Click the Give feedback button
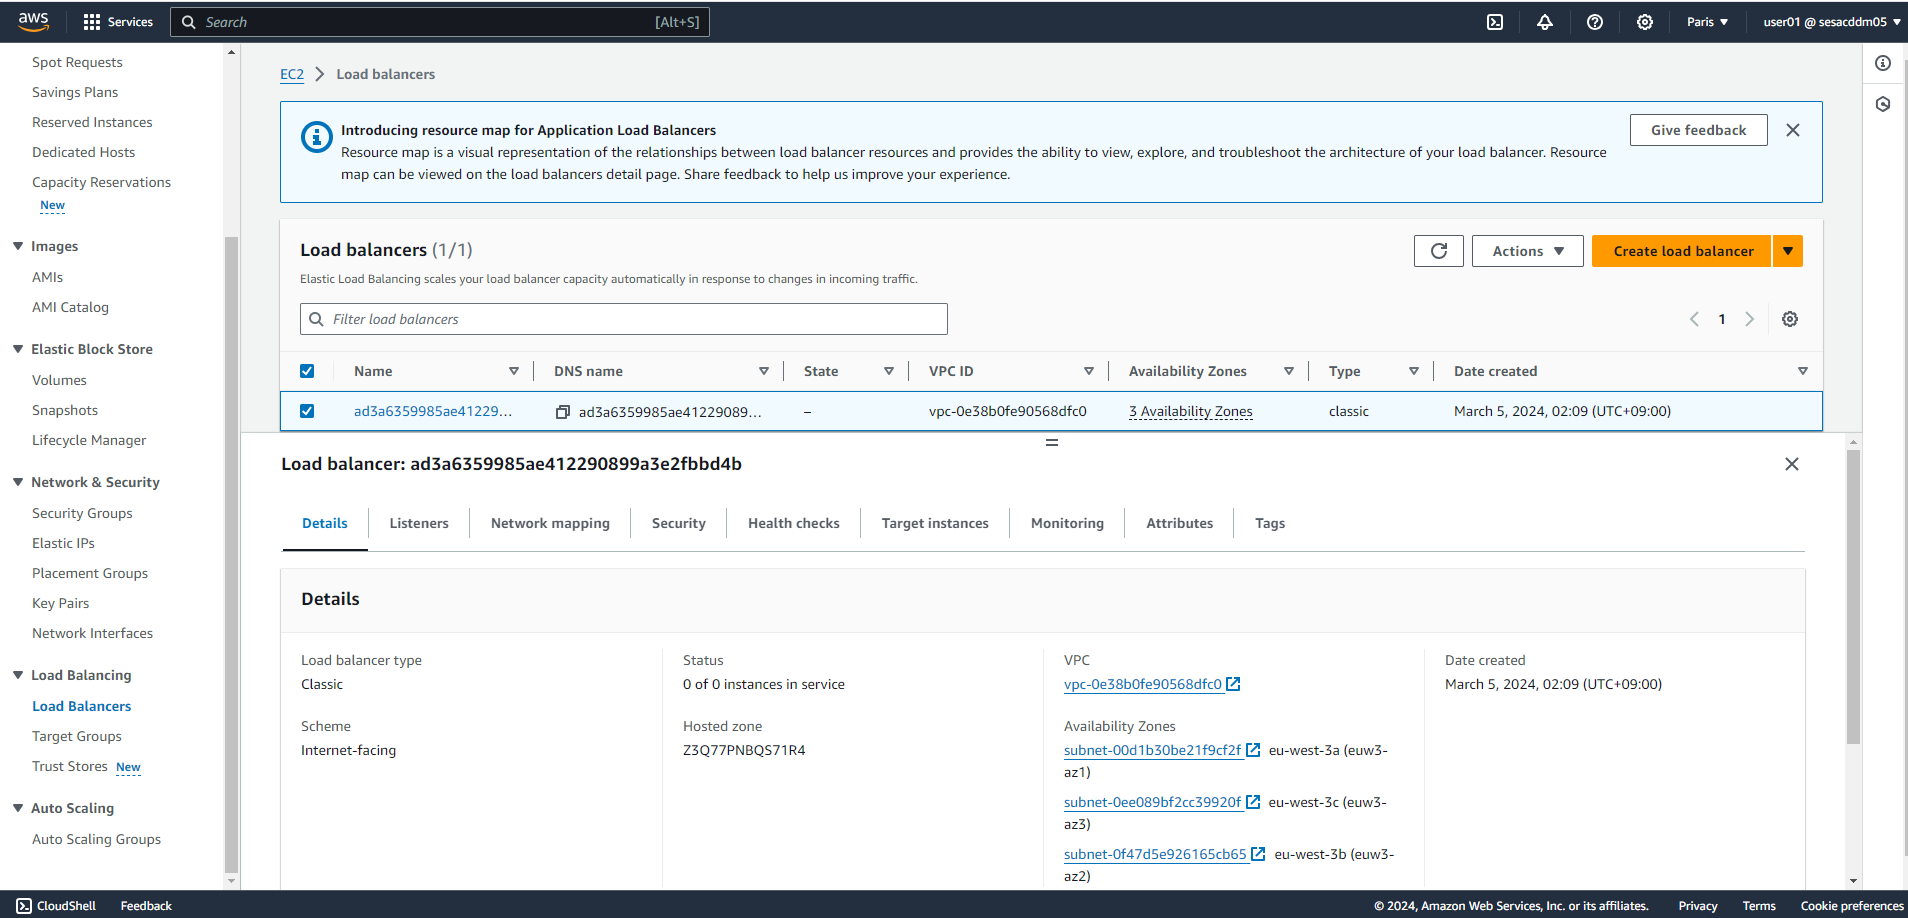This screenshot has width=1908, height=918. coord(1698,130)
